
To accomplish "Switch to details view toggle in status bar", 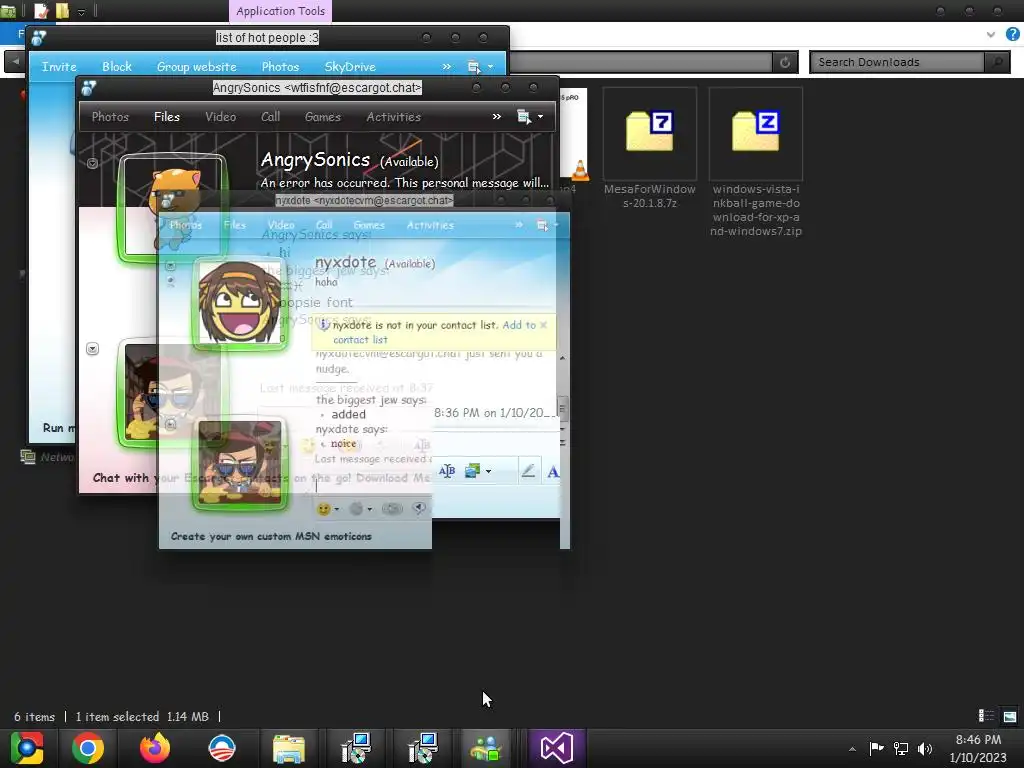I will (986, 716).
